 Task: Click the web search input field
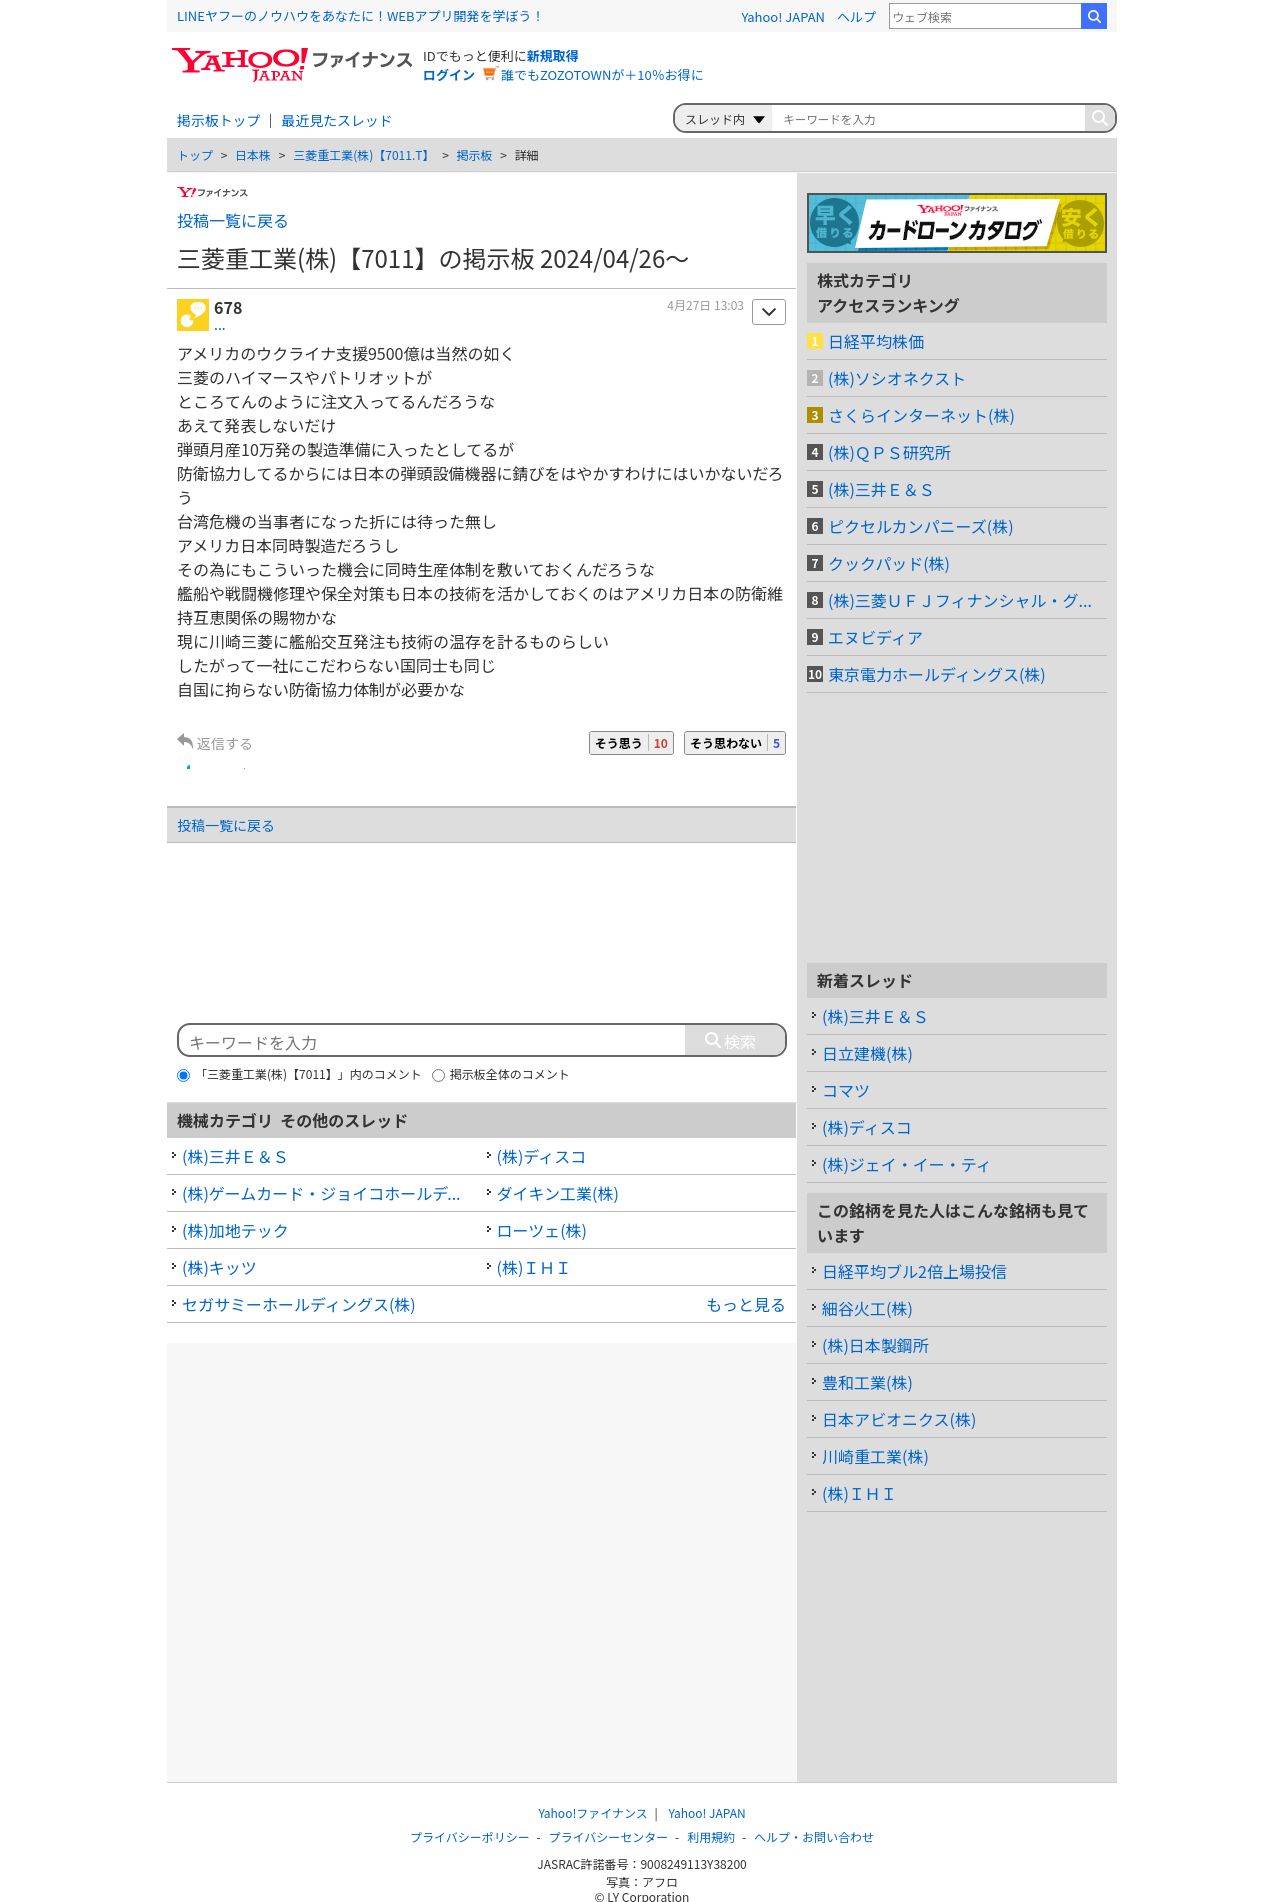(x=985, y=16)
